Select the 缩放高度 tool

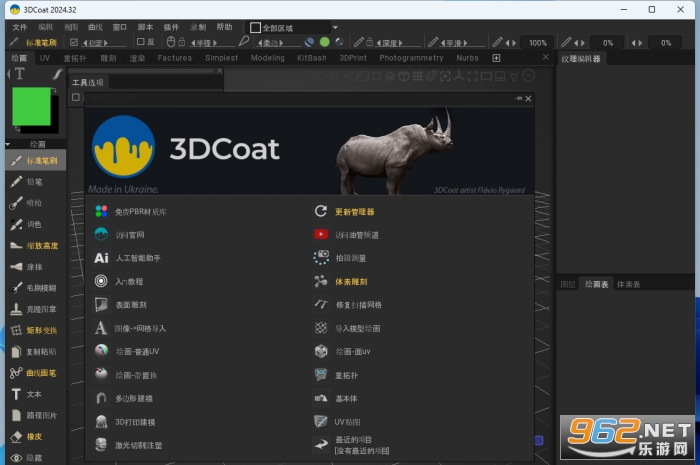[x=36, y=245]
